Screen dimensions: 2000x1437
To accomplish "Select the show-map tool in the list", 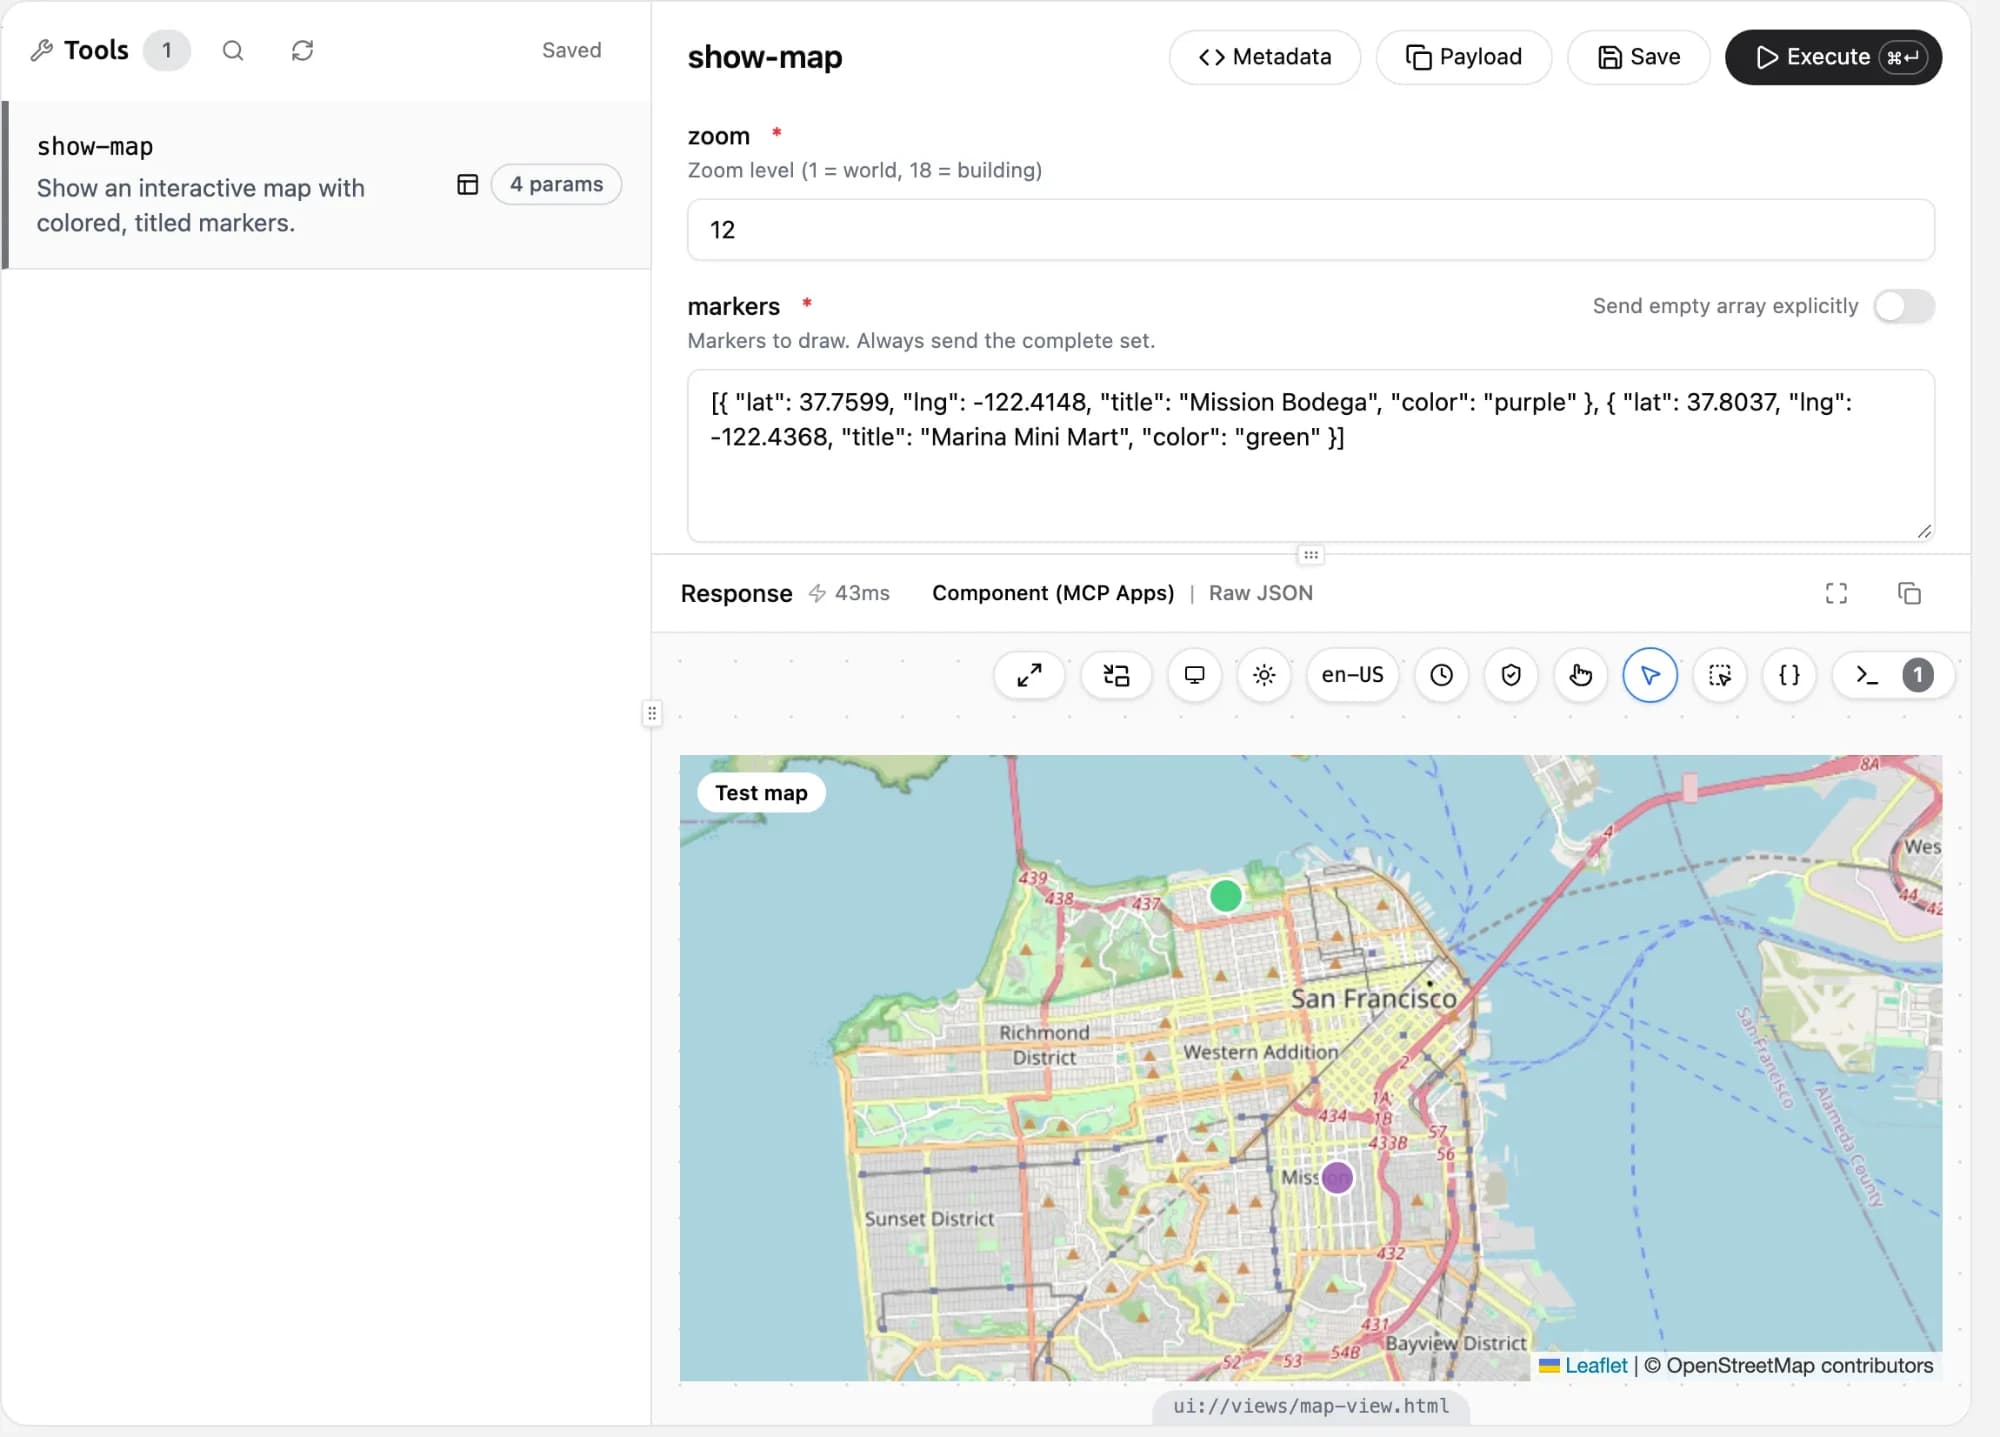I will pos(326,185).
